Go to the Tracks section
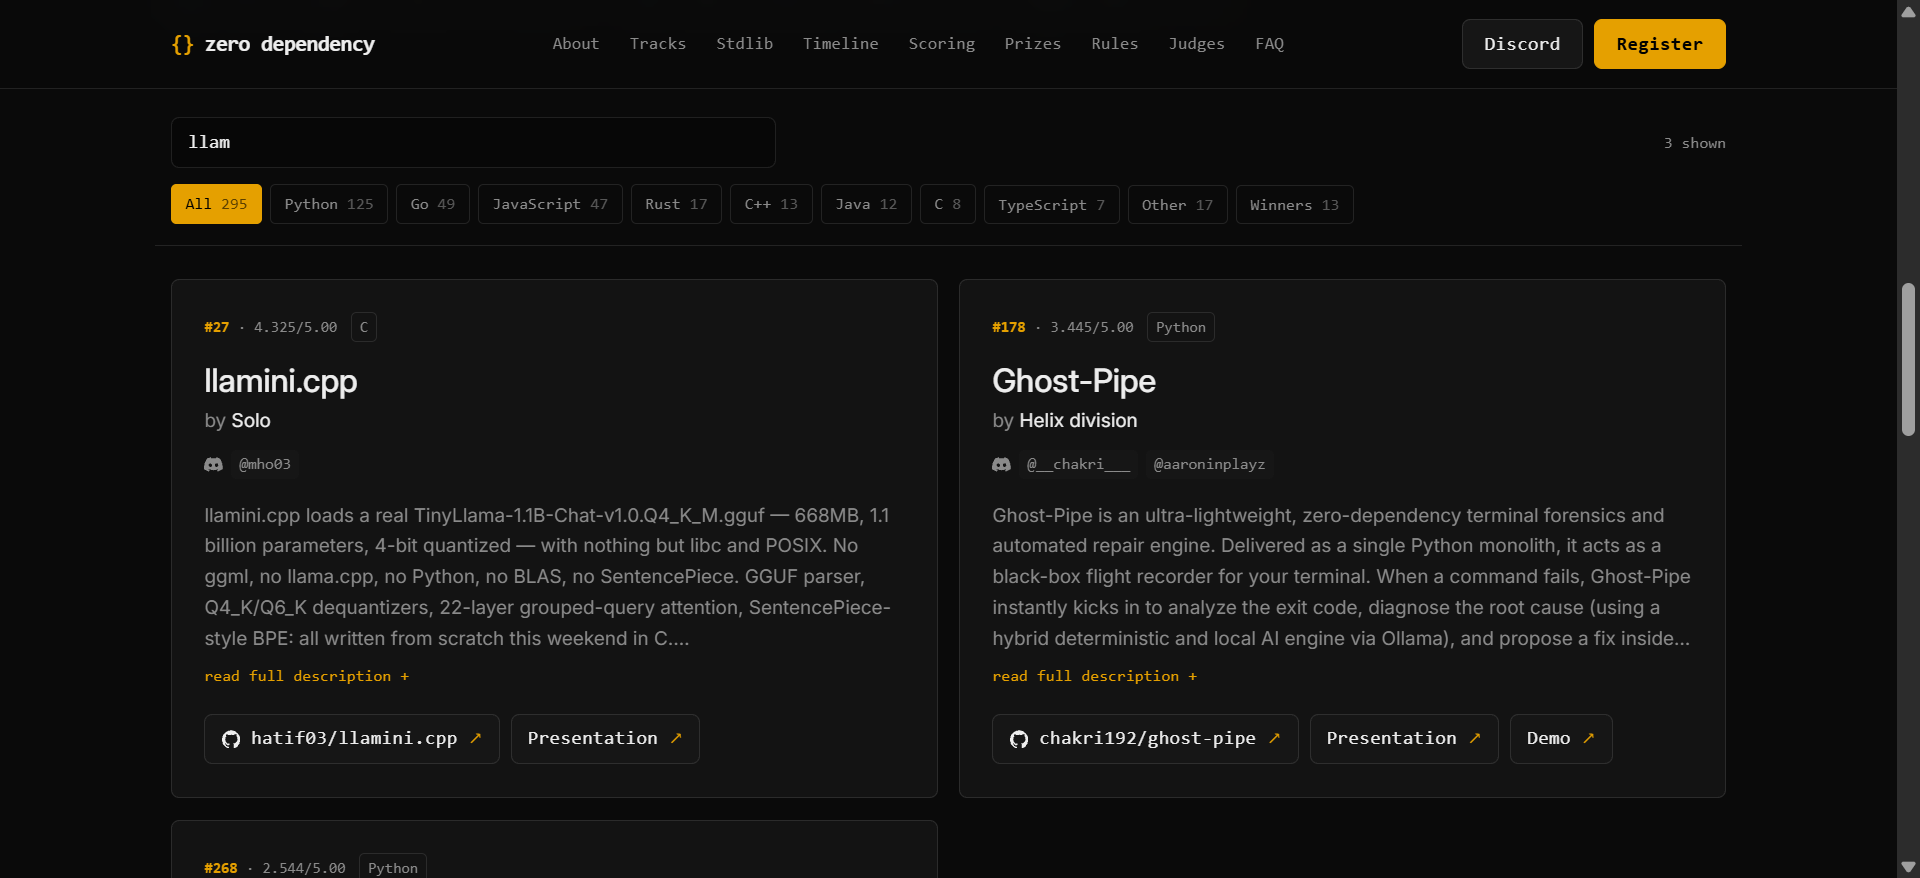Screen dimensions: 1920x878 tap(658, 44)
